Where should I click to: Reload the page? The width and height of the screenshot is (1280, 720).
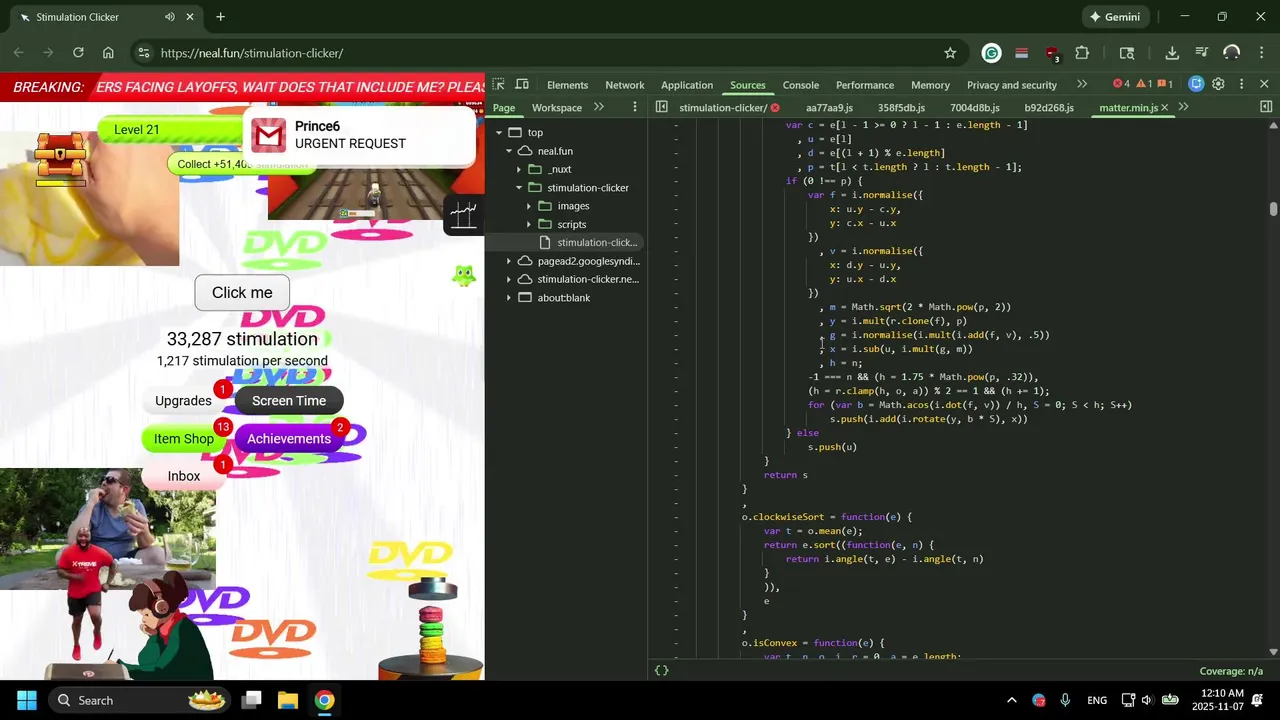(x=78, y=53)
